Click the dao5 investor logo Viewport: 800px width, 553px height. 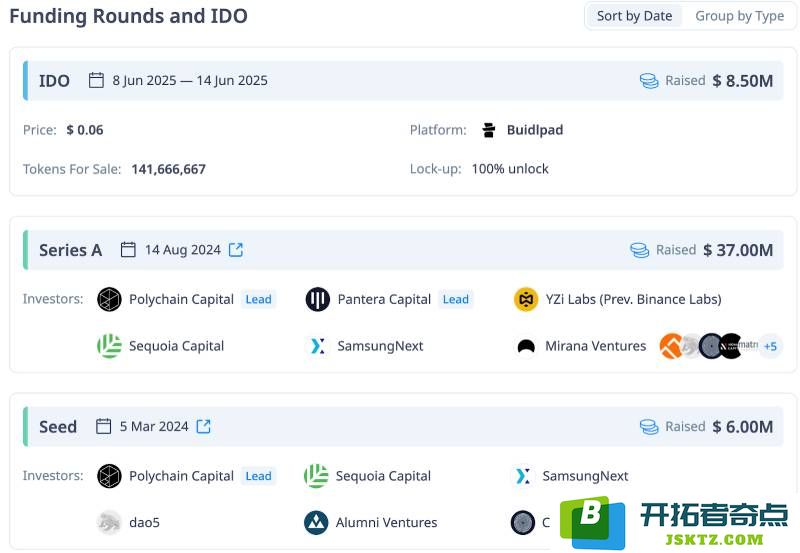pos(109,522)
